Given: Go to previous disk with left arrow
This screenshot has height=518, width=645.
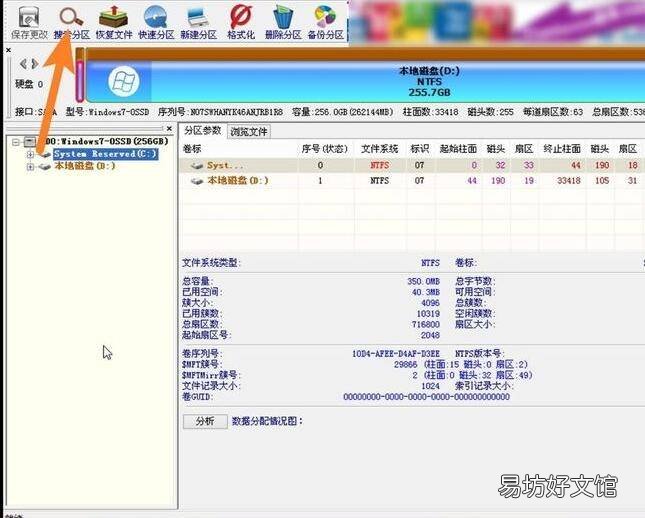Looking at the screenshot, I should [23, 64].
